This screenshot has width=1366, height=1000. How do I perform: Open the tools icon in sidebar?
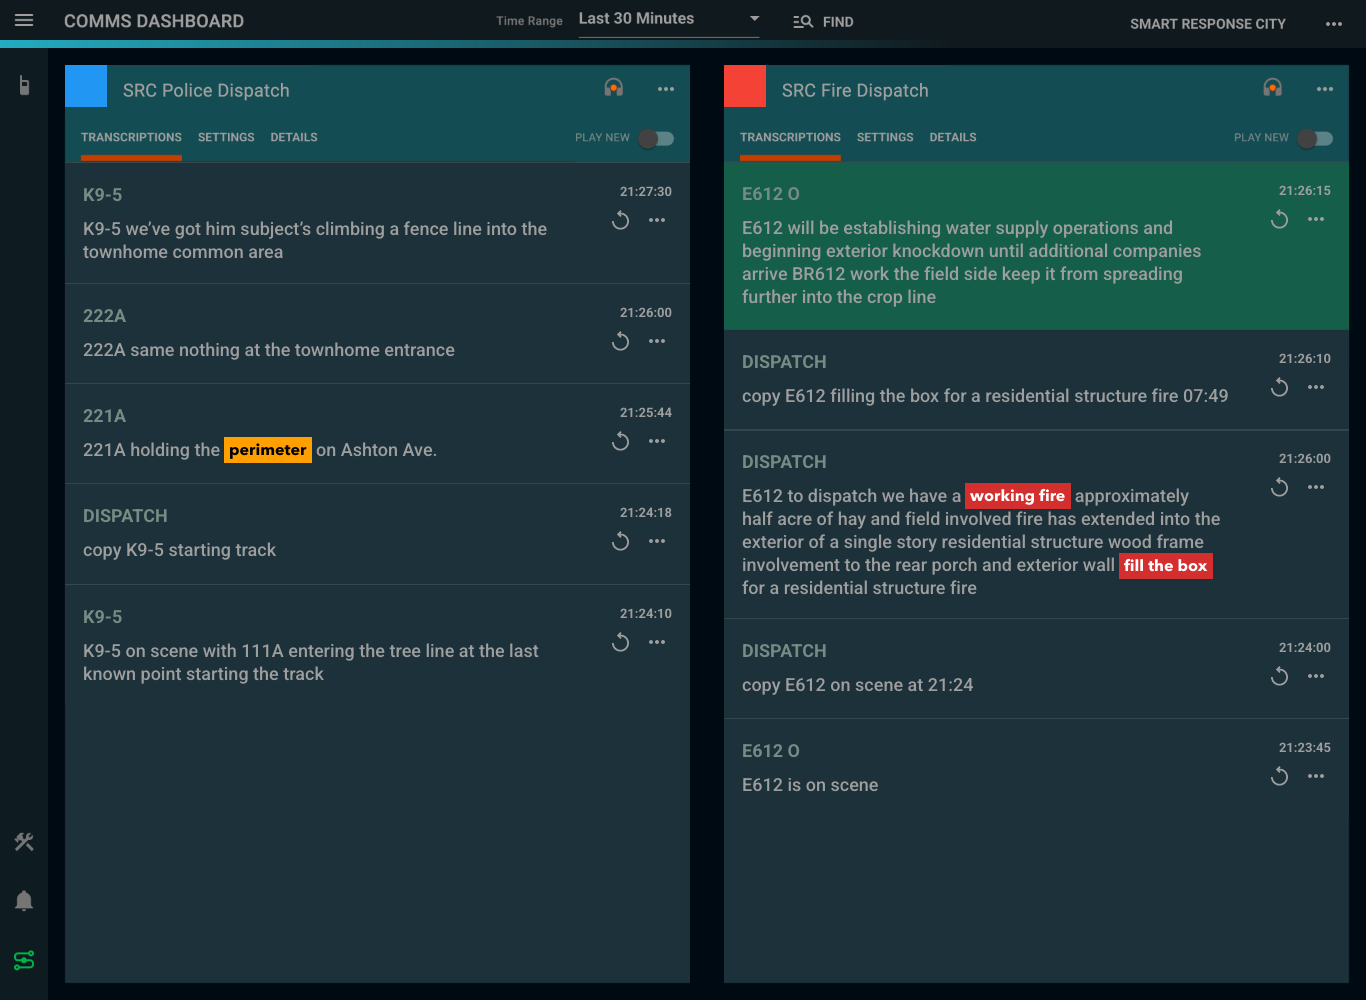coord(24,842)
